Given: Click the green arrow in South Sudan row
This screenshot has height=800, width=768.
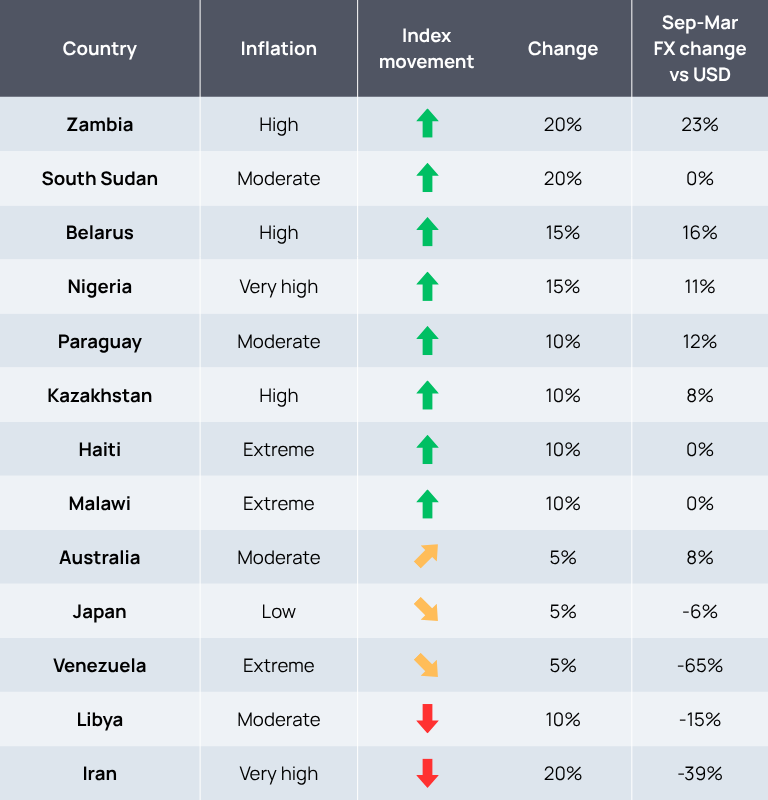Looking at the screenshot, I should (427, 179).
